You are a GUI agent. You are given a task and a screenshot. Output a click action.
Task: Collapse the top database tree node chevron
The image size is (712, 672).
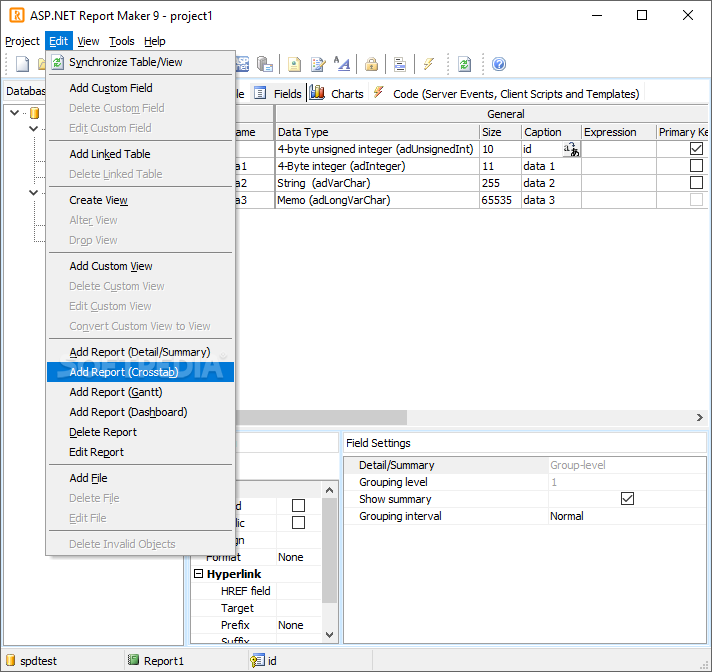pos(14,113)
